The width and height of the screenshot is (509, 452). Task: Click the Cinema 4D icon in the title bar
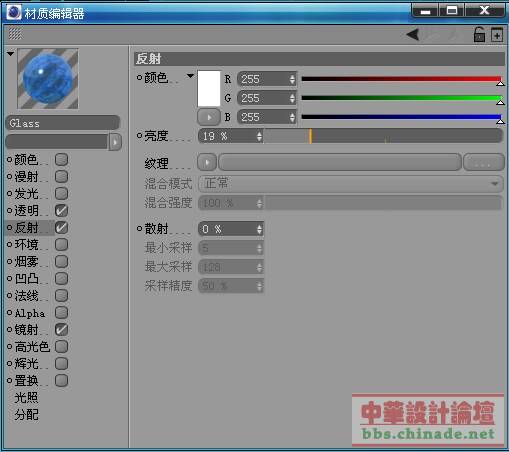[14, 12]
